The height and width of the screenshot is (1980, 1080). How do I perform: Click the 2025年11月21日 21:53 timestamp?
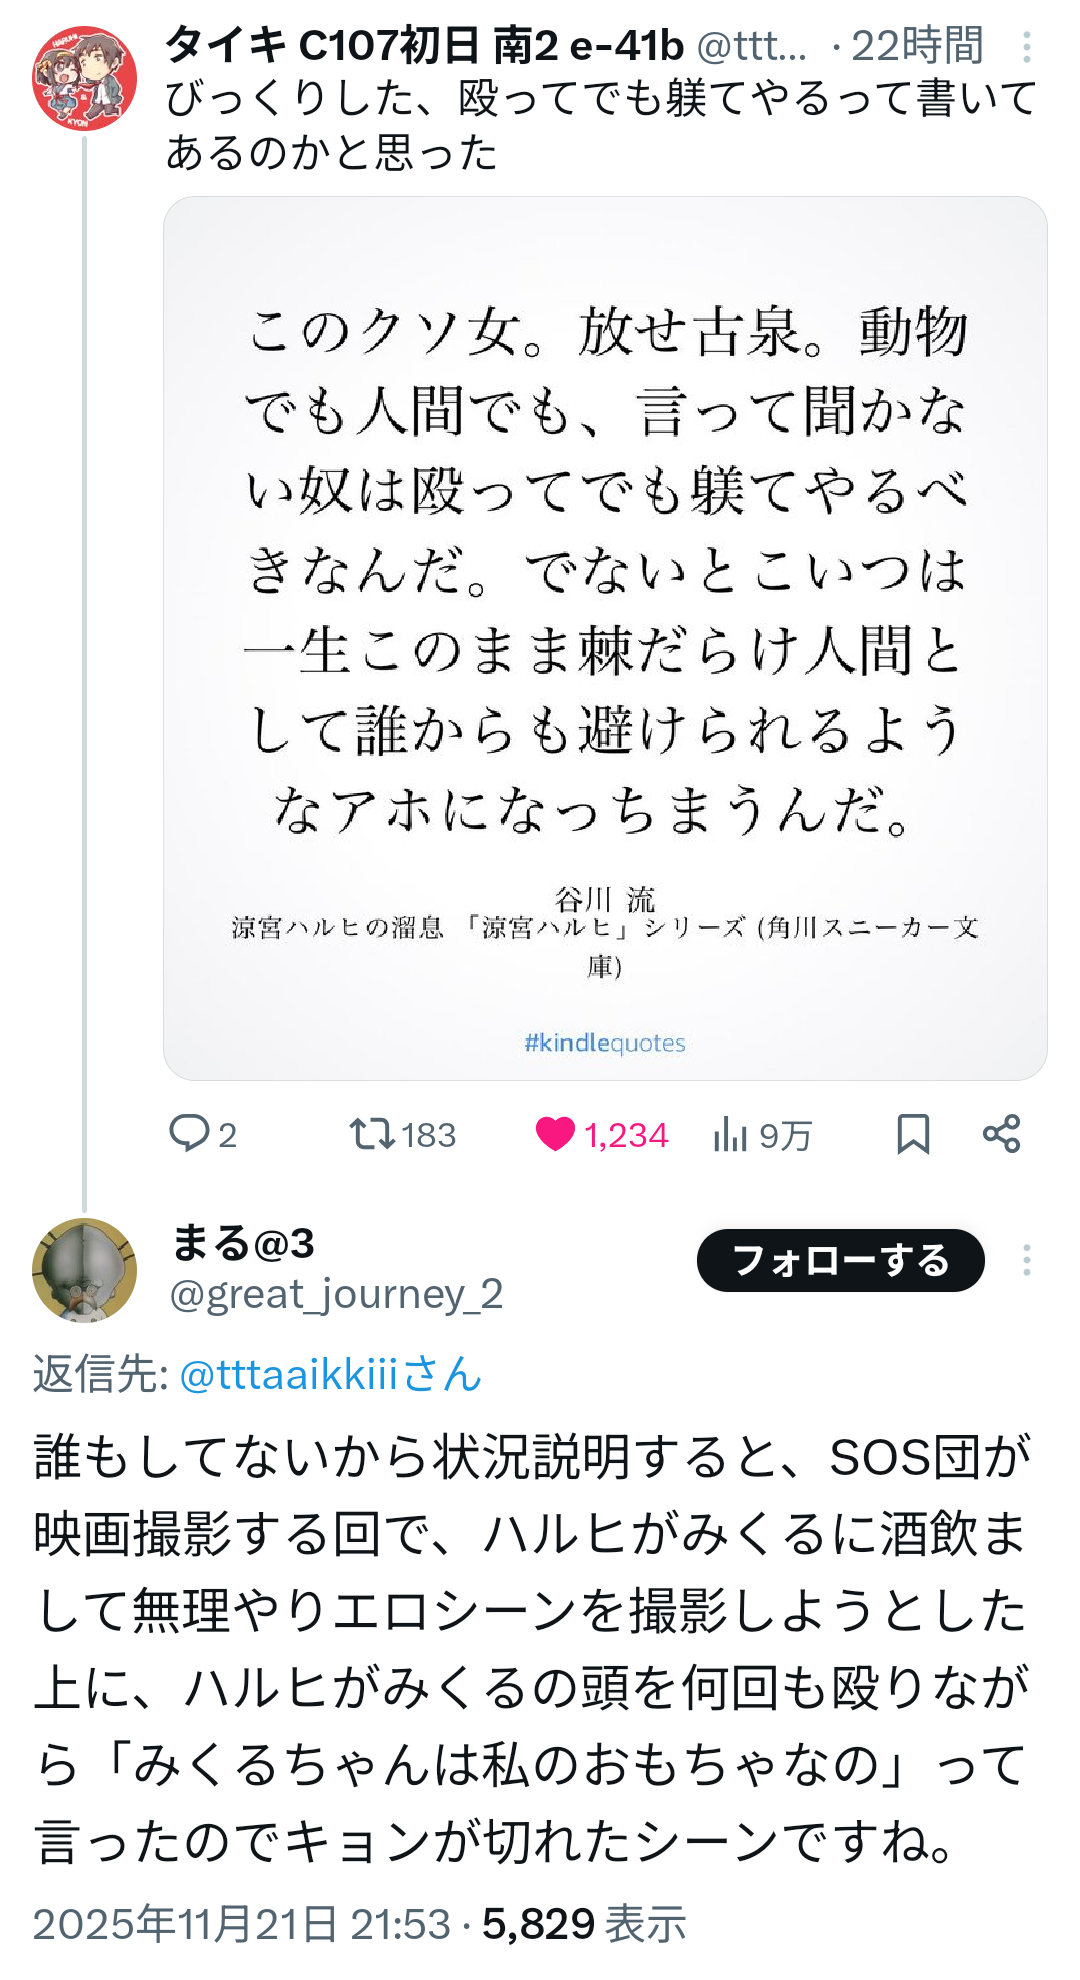tap(242, 1923)
